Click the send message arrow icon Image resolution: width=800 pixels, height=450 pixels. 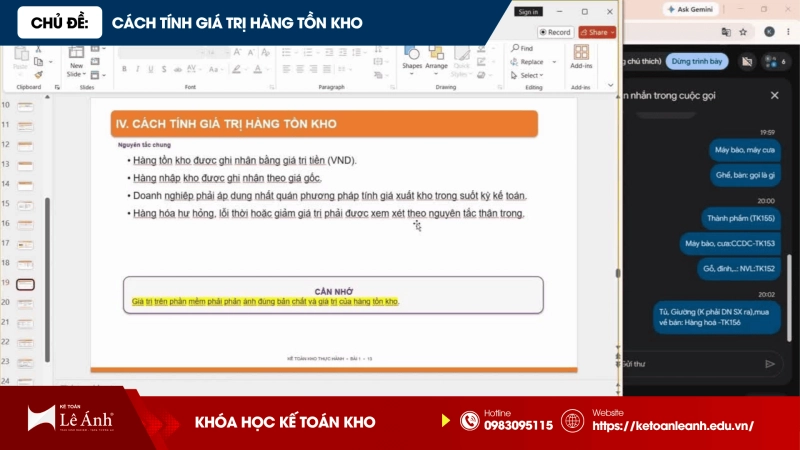pyautogui.click(x=770, y=364)
